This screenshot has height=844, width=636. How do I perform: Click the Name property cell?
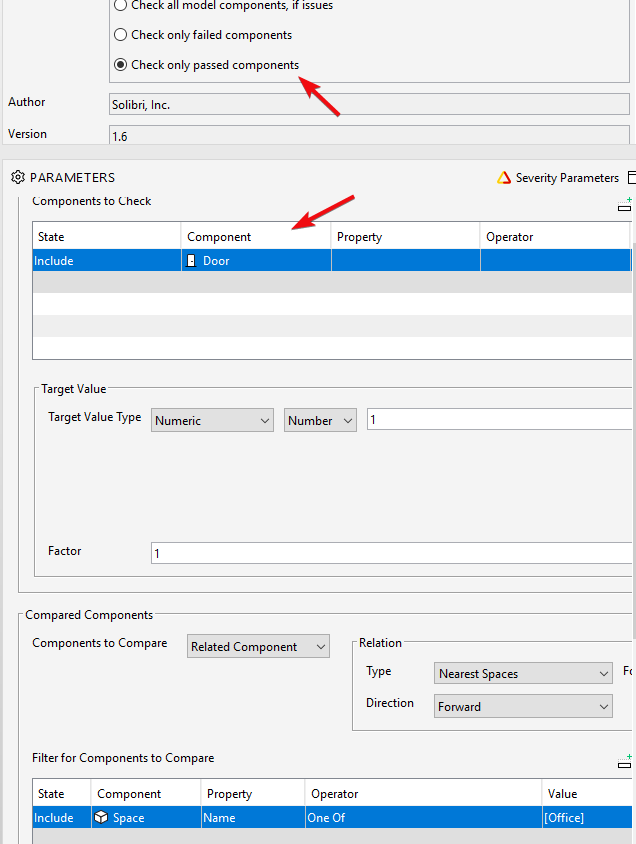coord(253,818)
